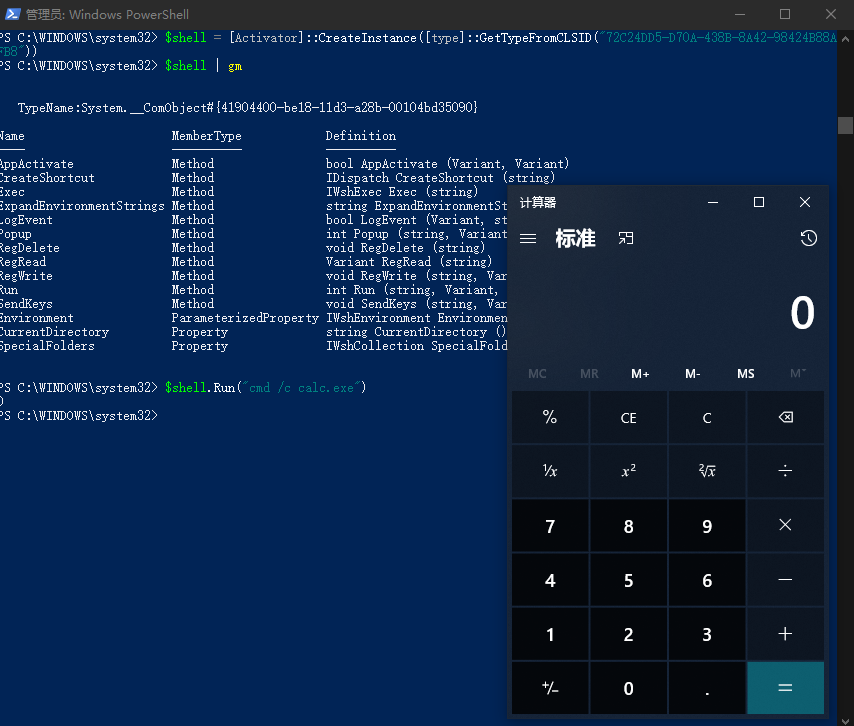Click the x squared key
The image size is (854, 726).
point(629,471)
